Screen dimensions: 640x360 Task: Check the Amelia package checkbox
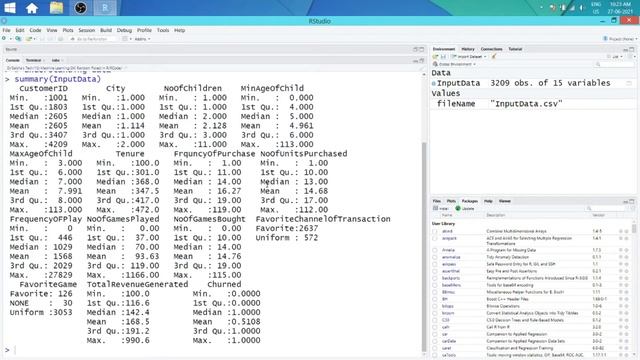click(435, 250)
